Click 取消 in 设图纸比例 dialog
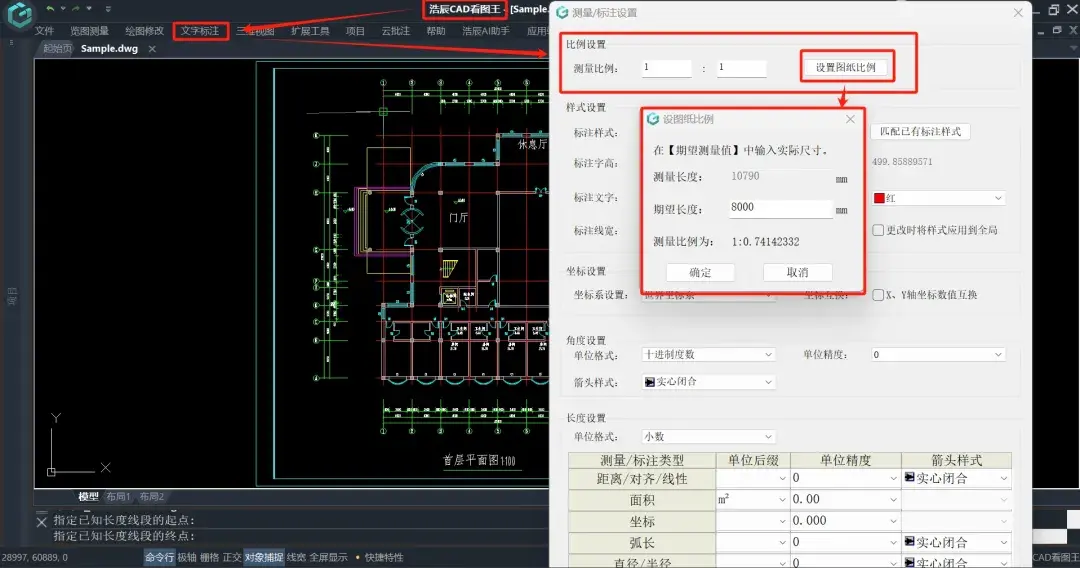1080x568 pixels. pos(798,272)
